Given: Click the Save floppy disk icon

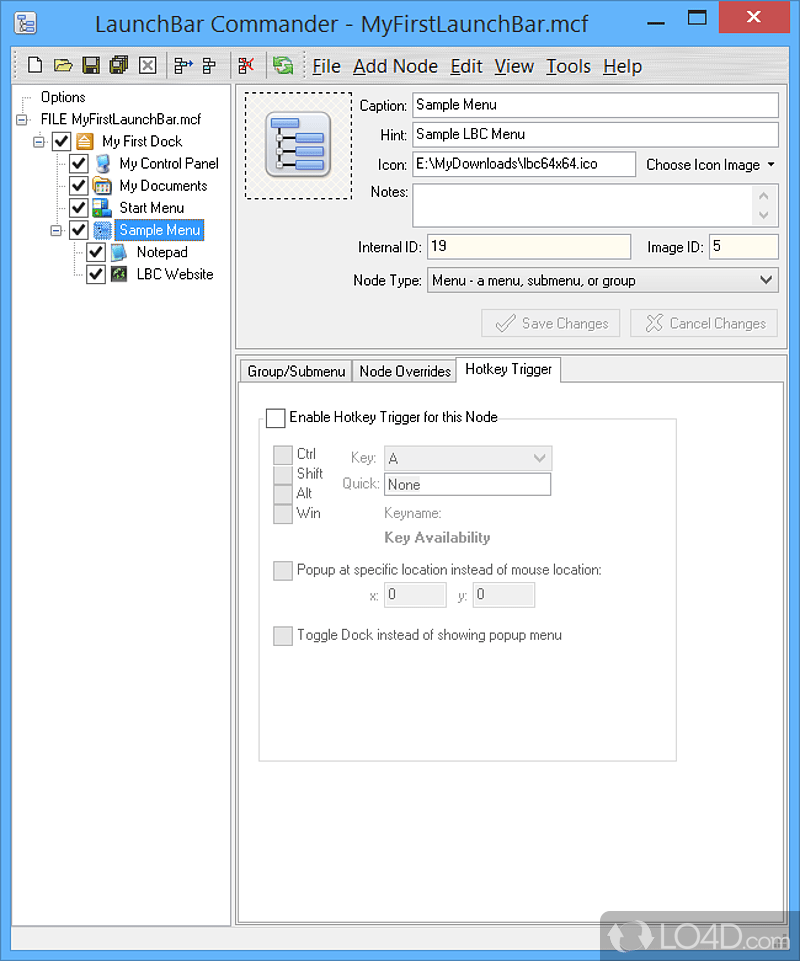Looking at the screenshot, I should tap(91, 65).
